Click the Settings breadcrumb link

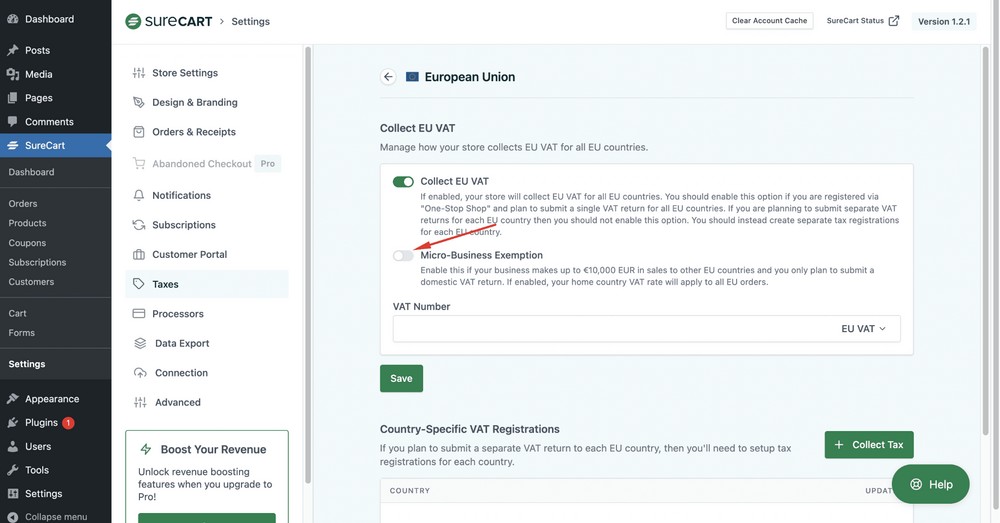click(x=251, y=21)
